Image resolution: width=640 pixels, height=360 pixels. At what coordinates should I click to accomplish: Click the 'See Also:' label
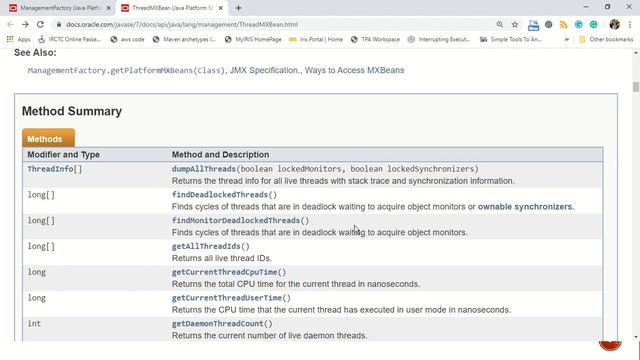pyautogui.click(x=35, y=53)
